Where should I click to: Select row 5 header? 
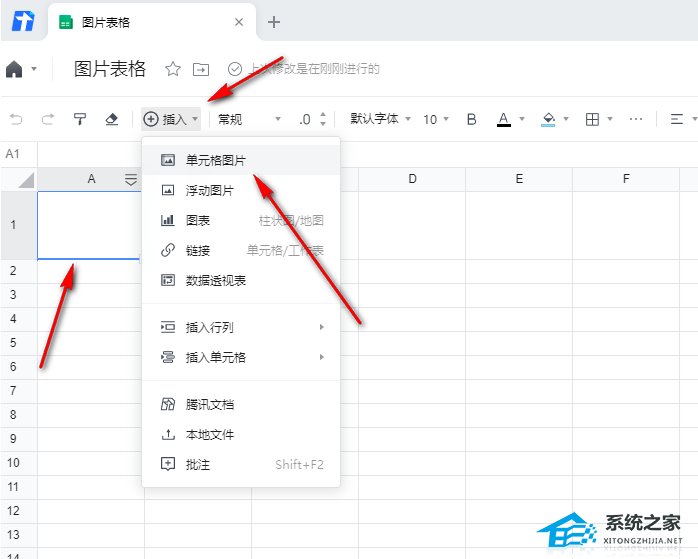pyautogui.click(x=19, y=343)
